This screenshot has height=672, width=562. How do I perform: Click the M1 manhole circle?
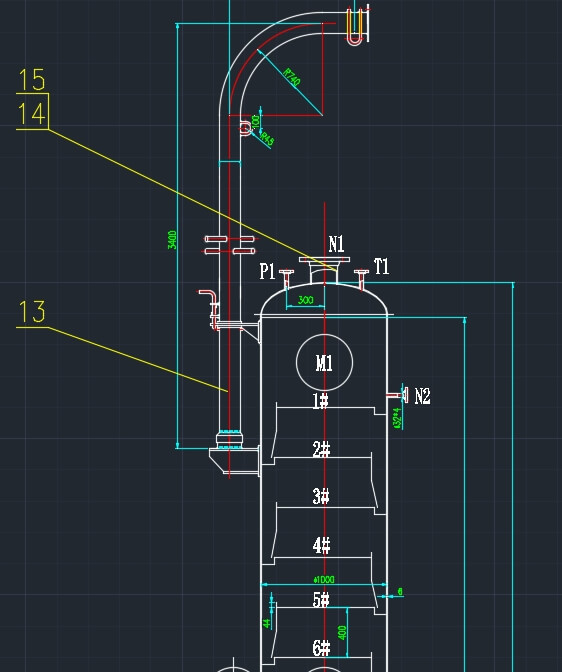coord(325,362)
